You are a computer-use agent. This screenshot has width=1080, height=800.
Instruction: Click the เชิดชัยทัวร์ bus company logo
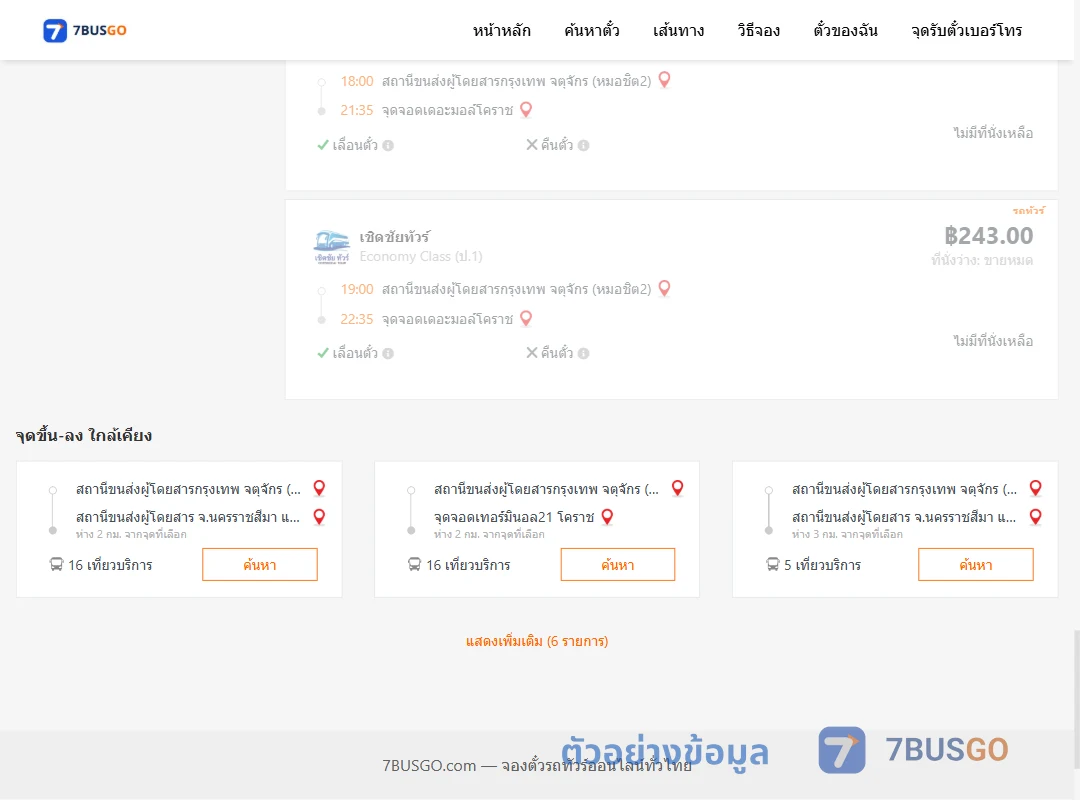[331, 247]
